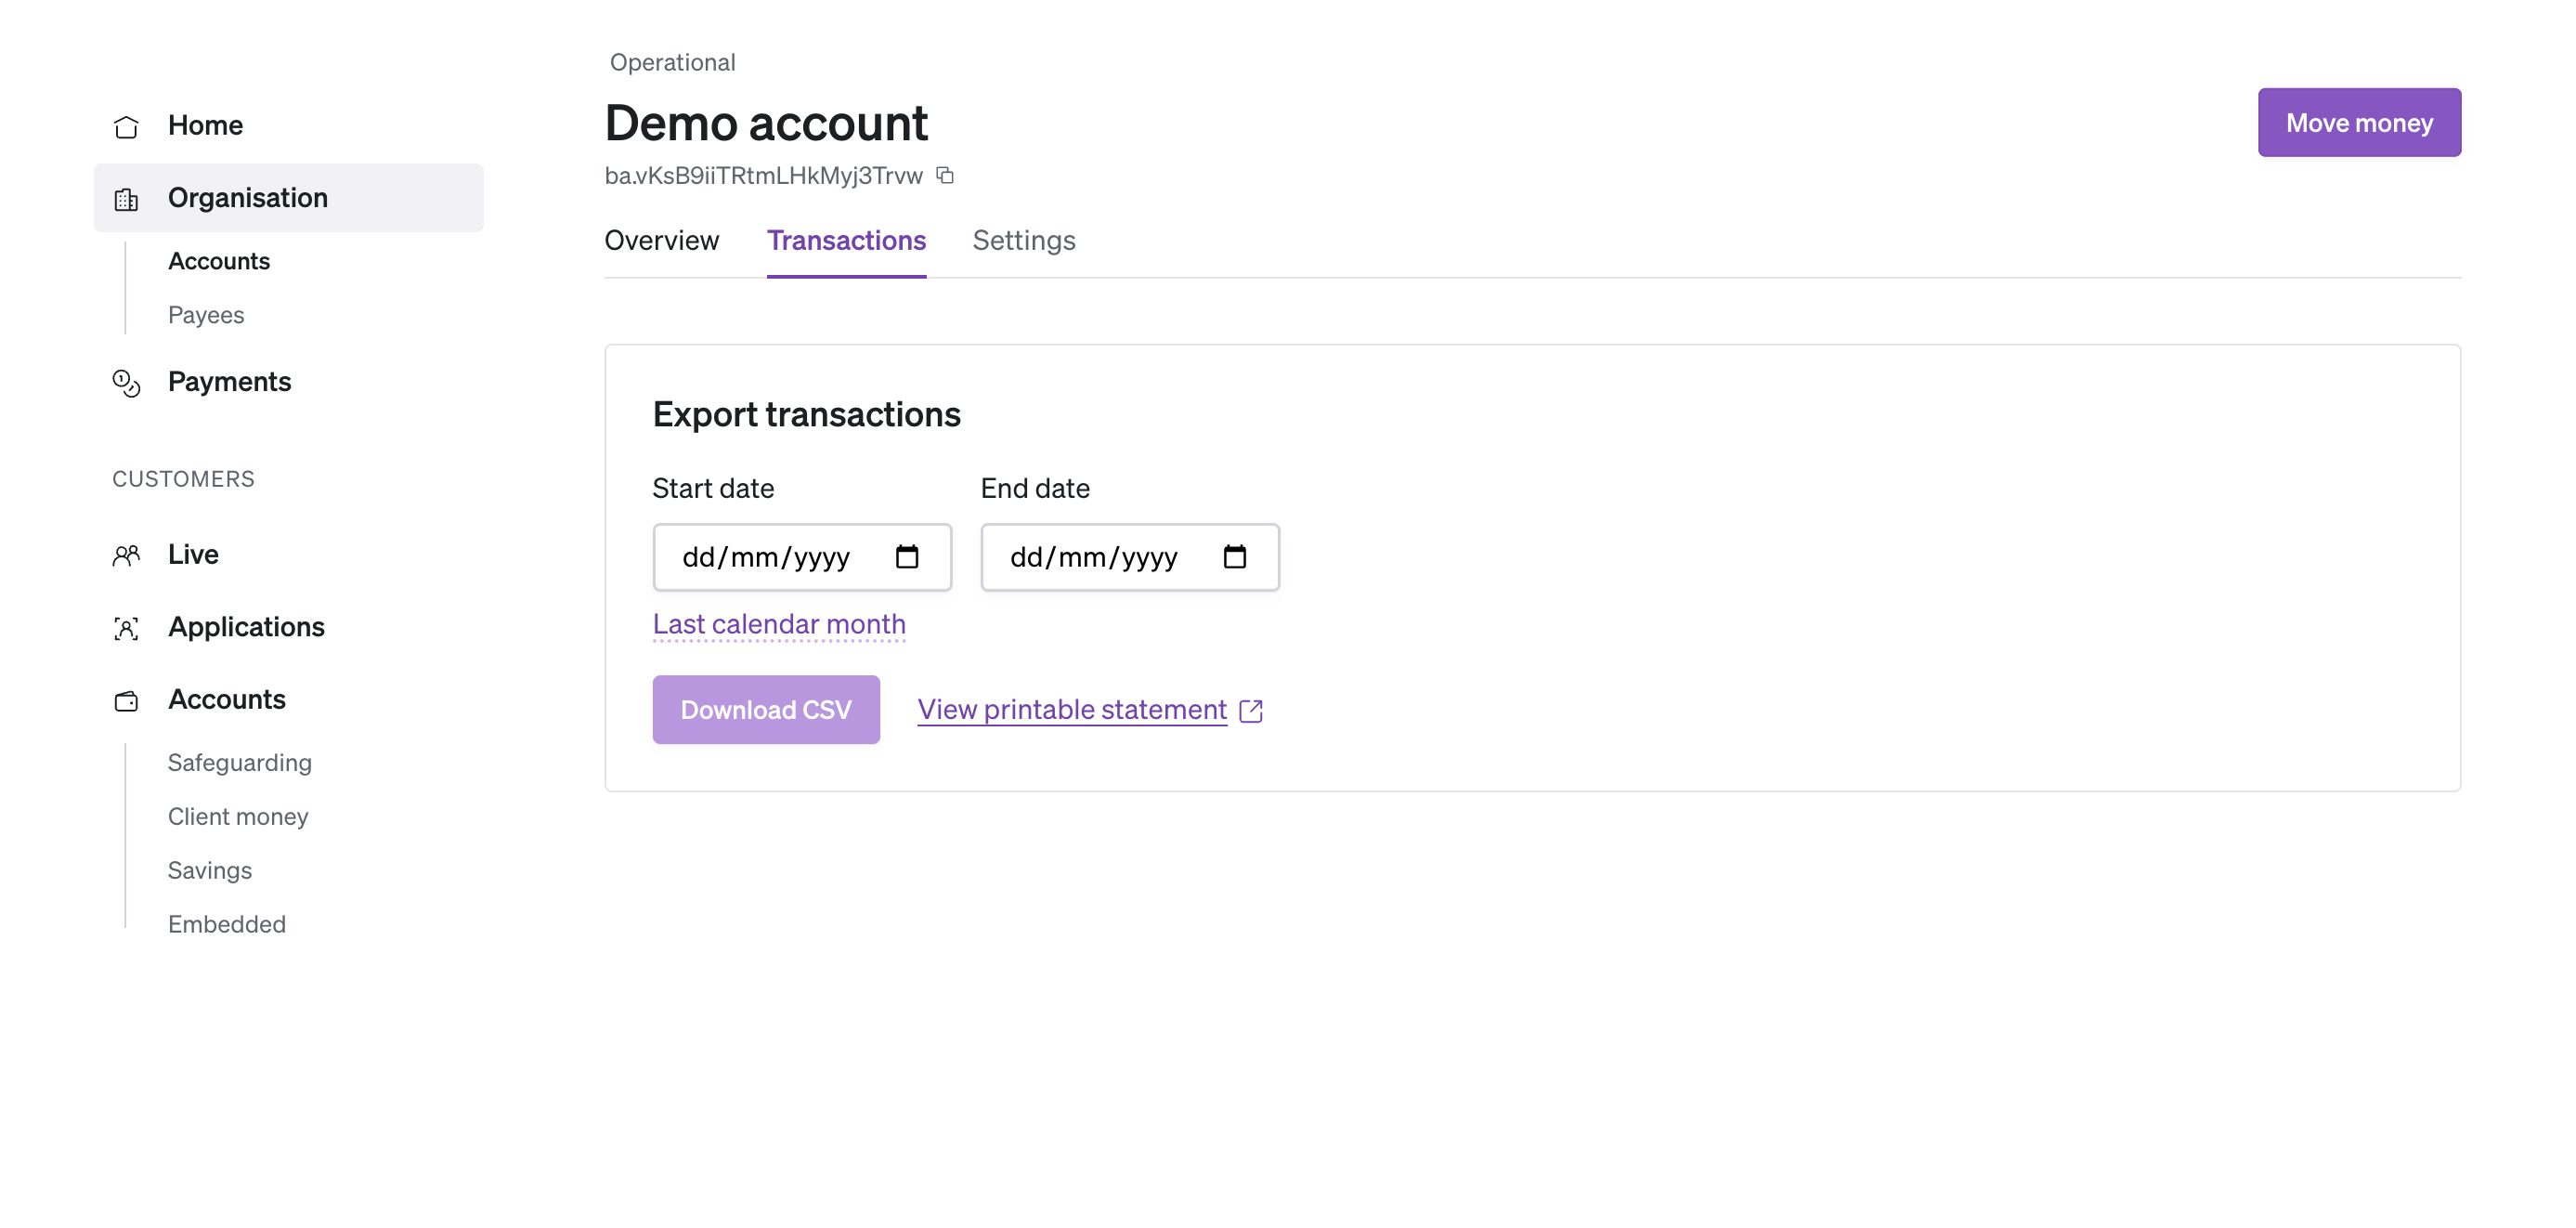Click the Applications icon in the sidebar

[x=127, y=628]
